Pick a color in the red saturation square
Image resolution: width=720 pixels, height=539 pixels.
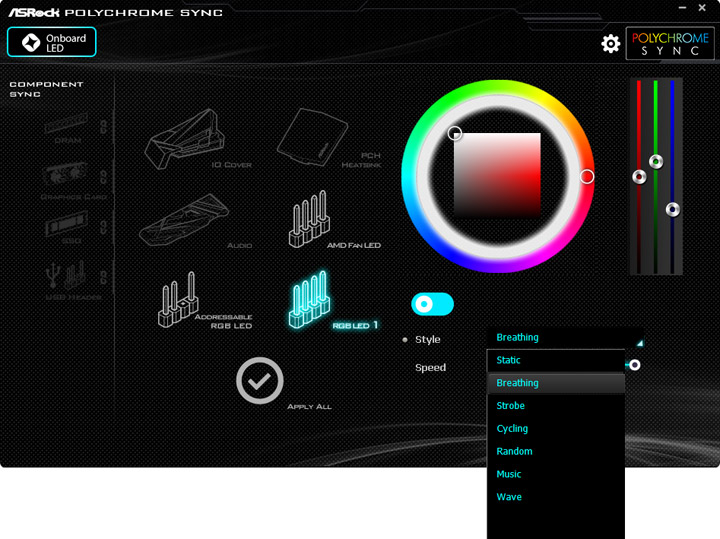pos(497,175)
